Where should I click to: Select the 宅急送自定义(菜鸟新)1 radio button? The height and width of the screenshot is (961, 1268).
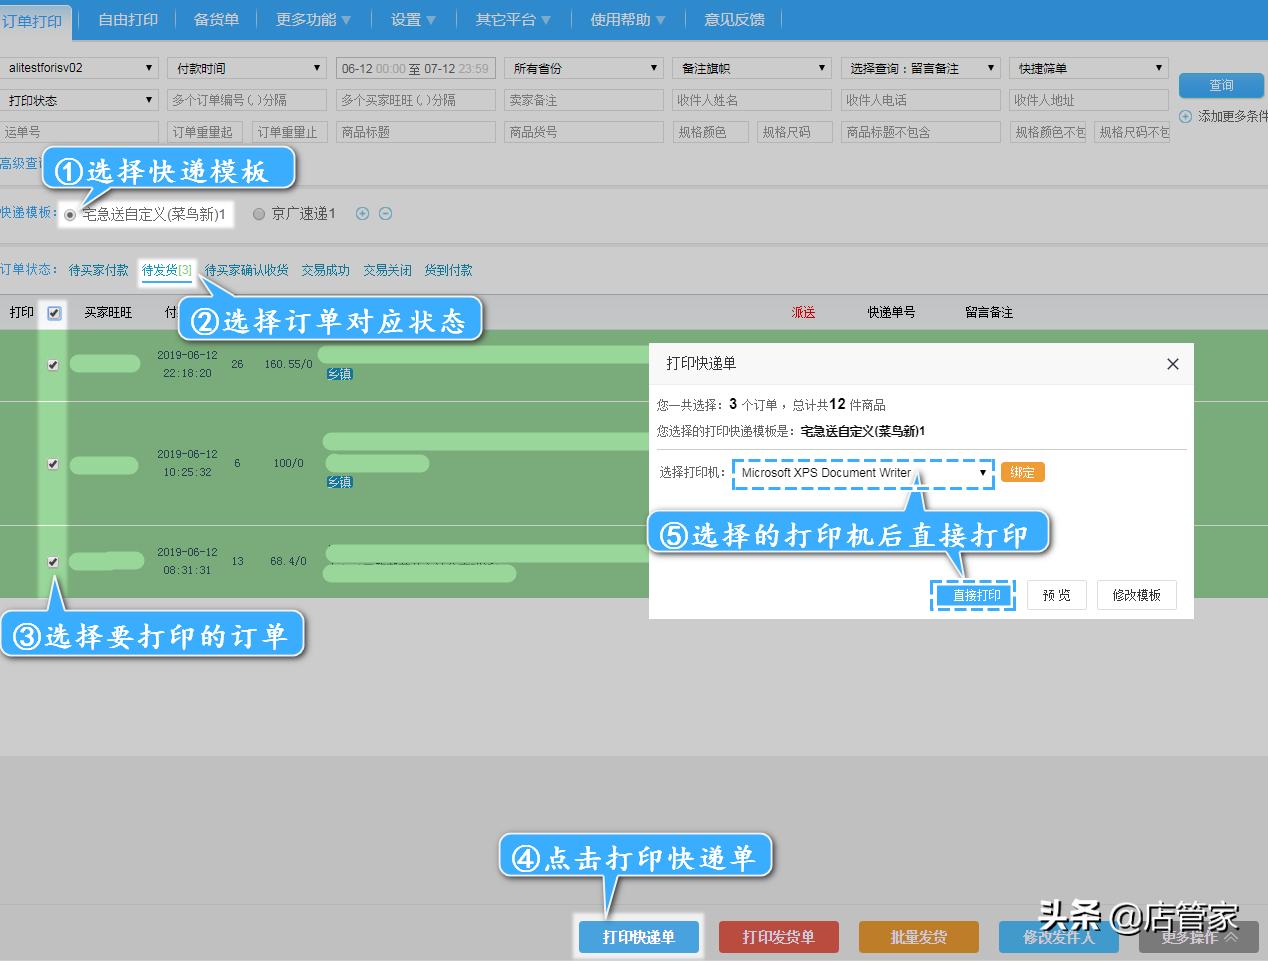coord(67,213)
